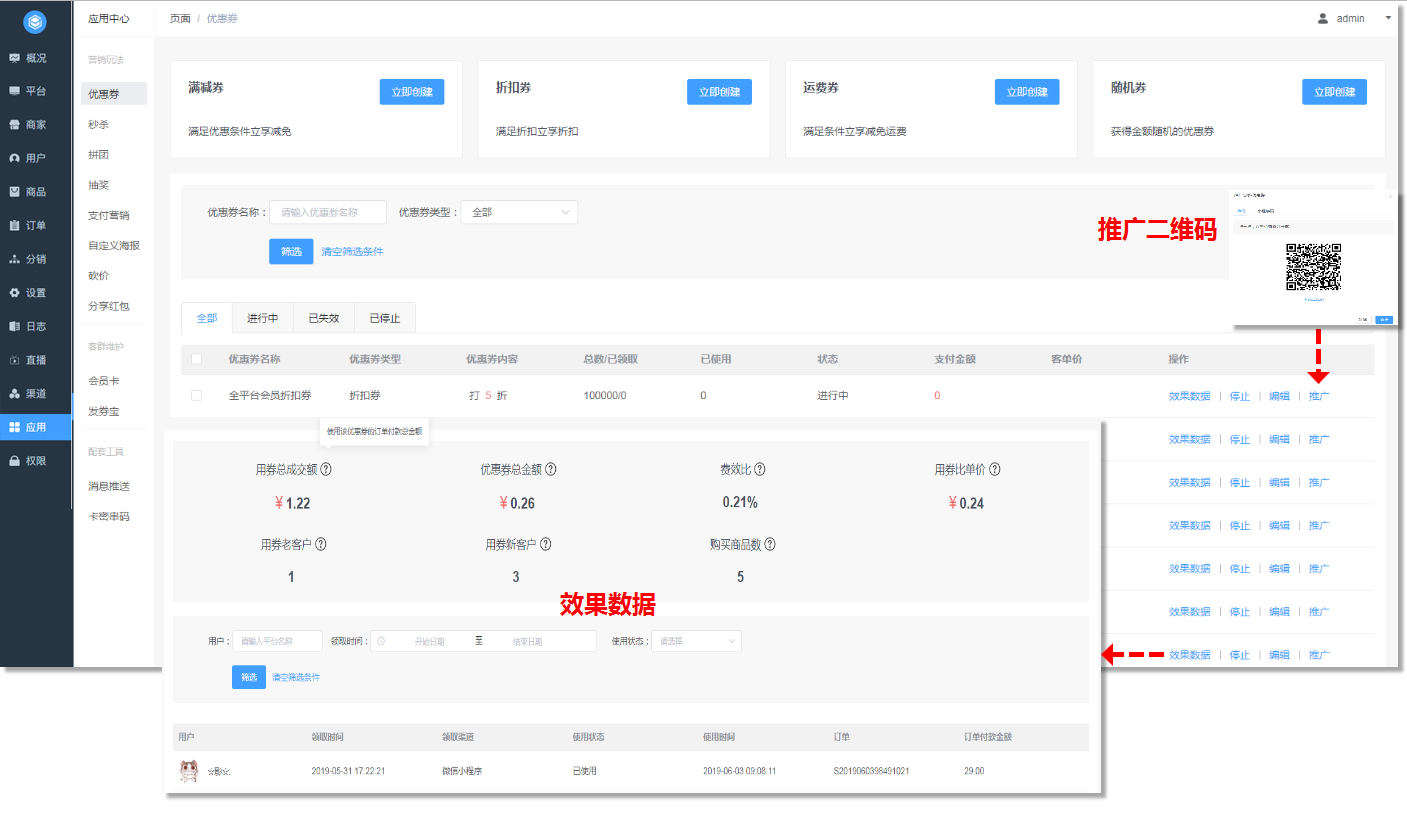This screenshot has height=815, width=1407.
Task: Click 编辑 for 全平台会员折扣券 row
Action: point(1279,396)
